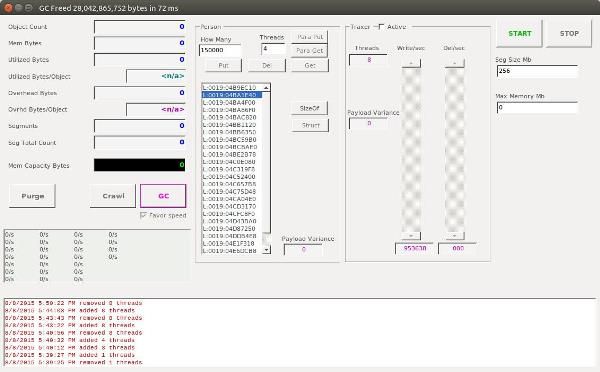Select list item L:0019:04C52400
This screenshot has width=600, height=372.
pos(232,177)
